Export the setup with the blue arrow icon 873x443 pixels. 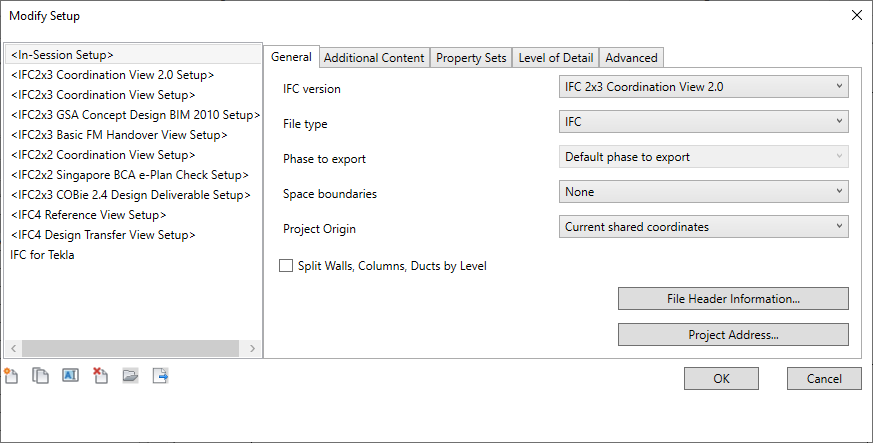(160, 376)
